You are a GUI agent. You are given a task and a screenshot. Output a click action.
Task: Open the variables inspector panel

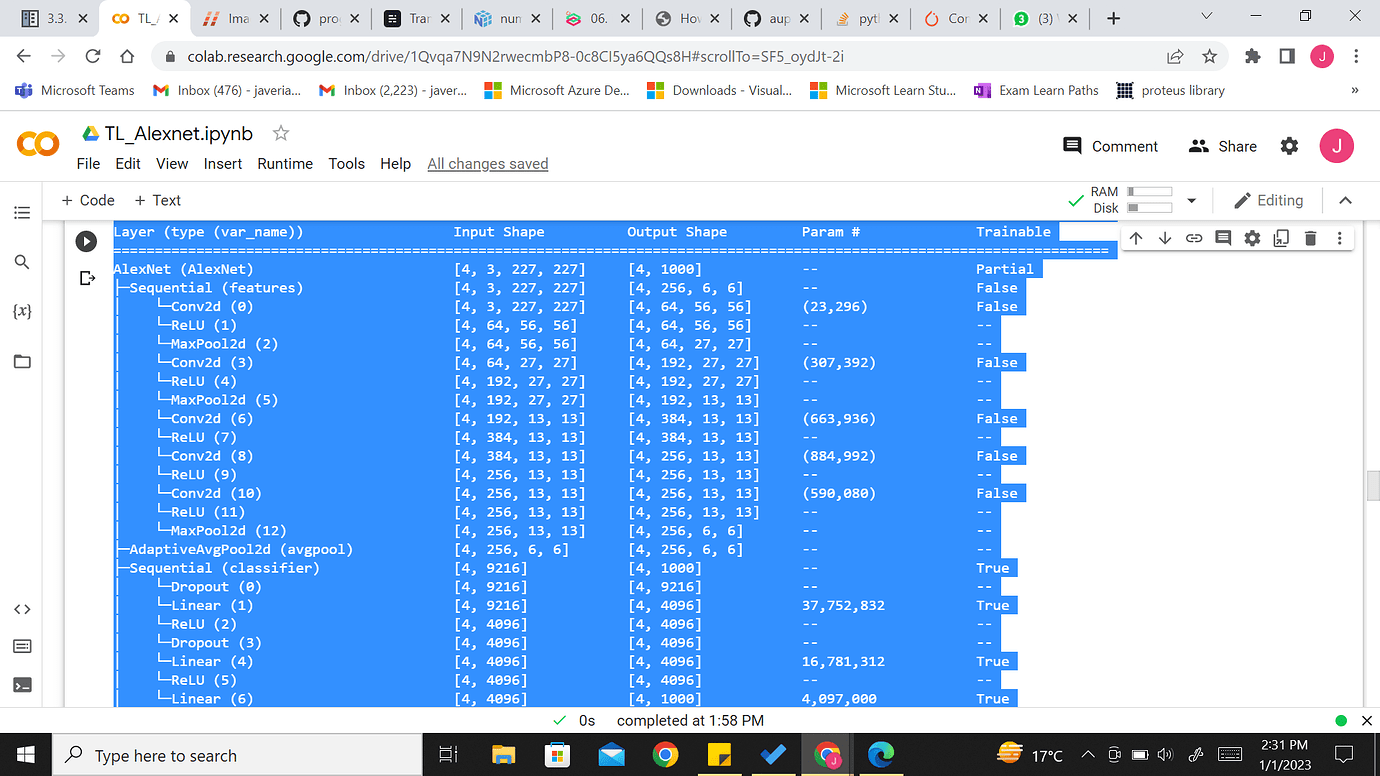[22, 311]
